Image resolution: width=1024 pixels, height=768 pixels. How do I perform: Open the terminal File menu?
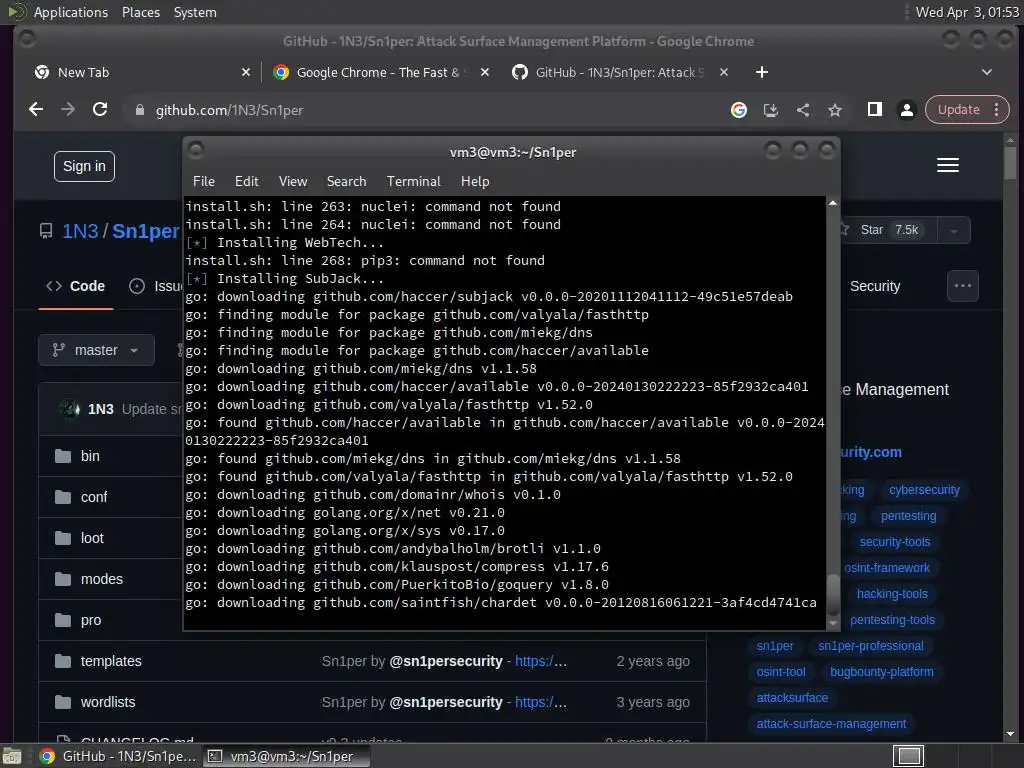(x=204, y=182)
